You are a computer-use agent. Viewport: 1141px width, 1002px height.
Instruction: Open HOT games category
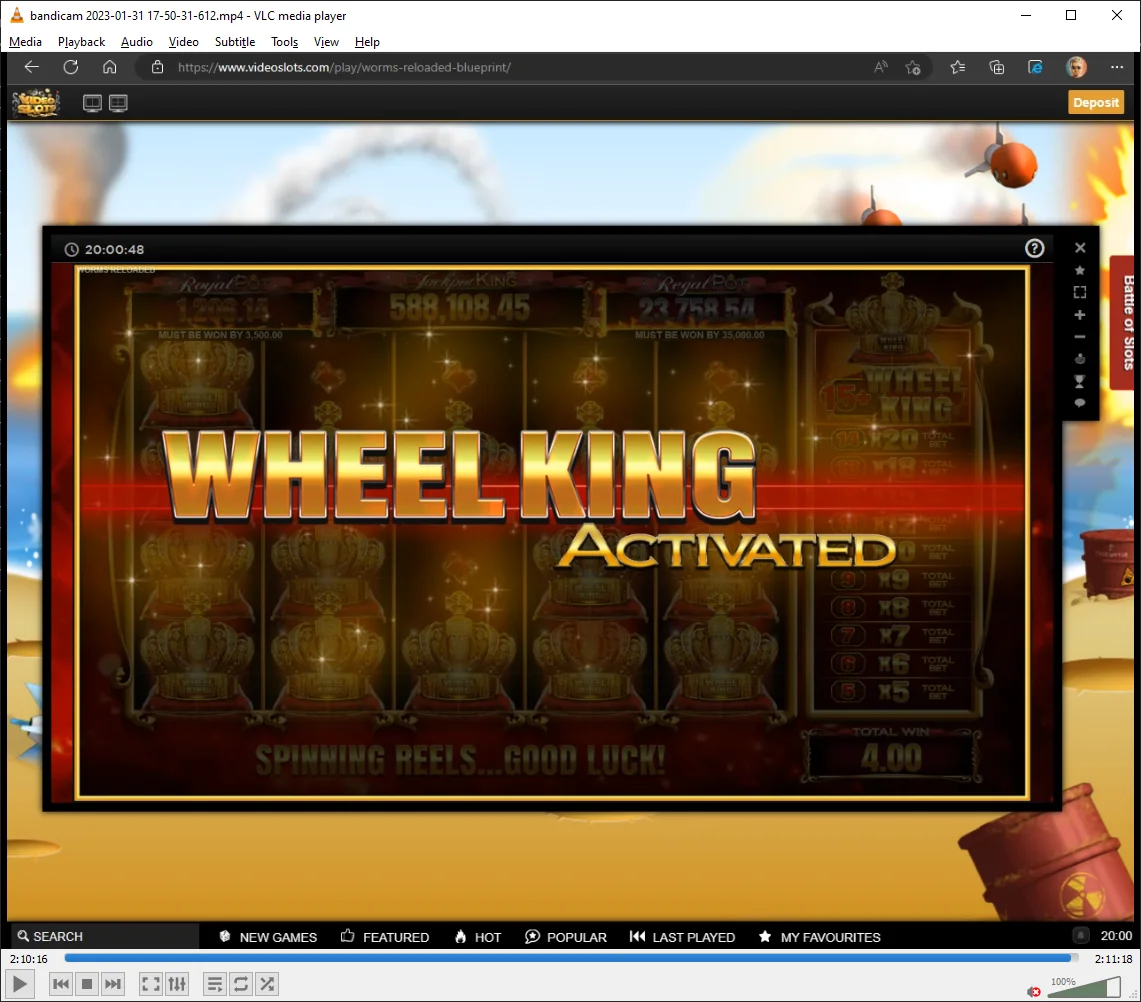[x=478, y=937]
